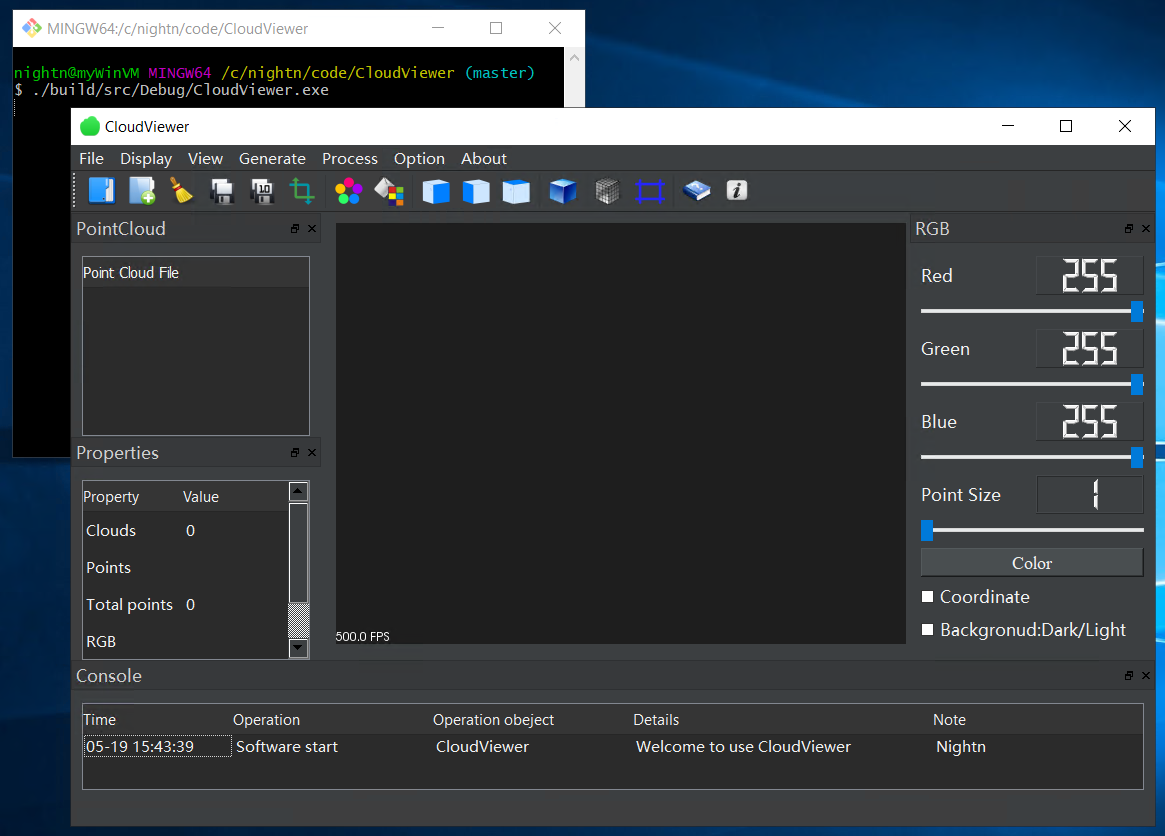Screen dimensions: 1165x836
Task: Undock the Console panel
Action: tap(1128, 675)
